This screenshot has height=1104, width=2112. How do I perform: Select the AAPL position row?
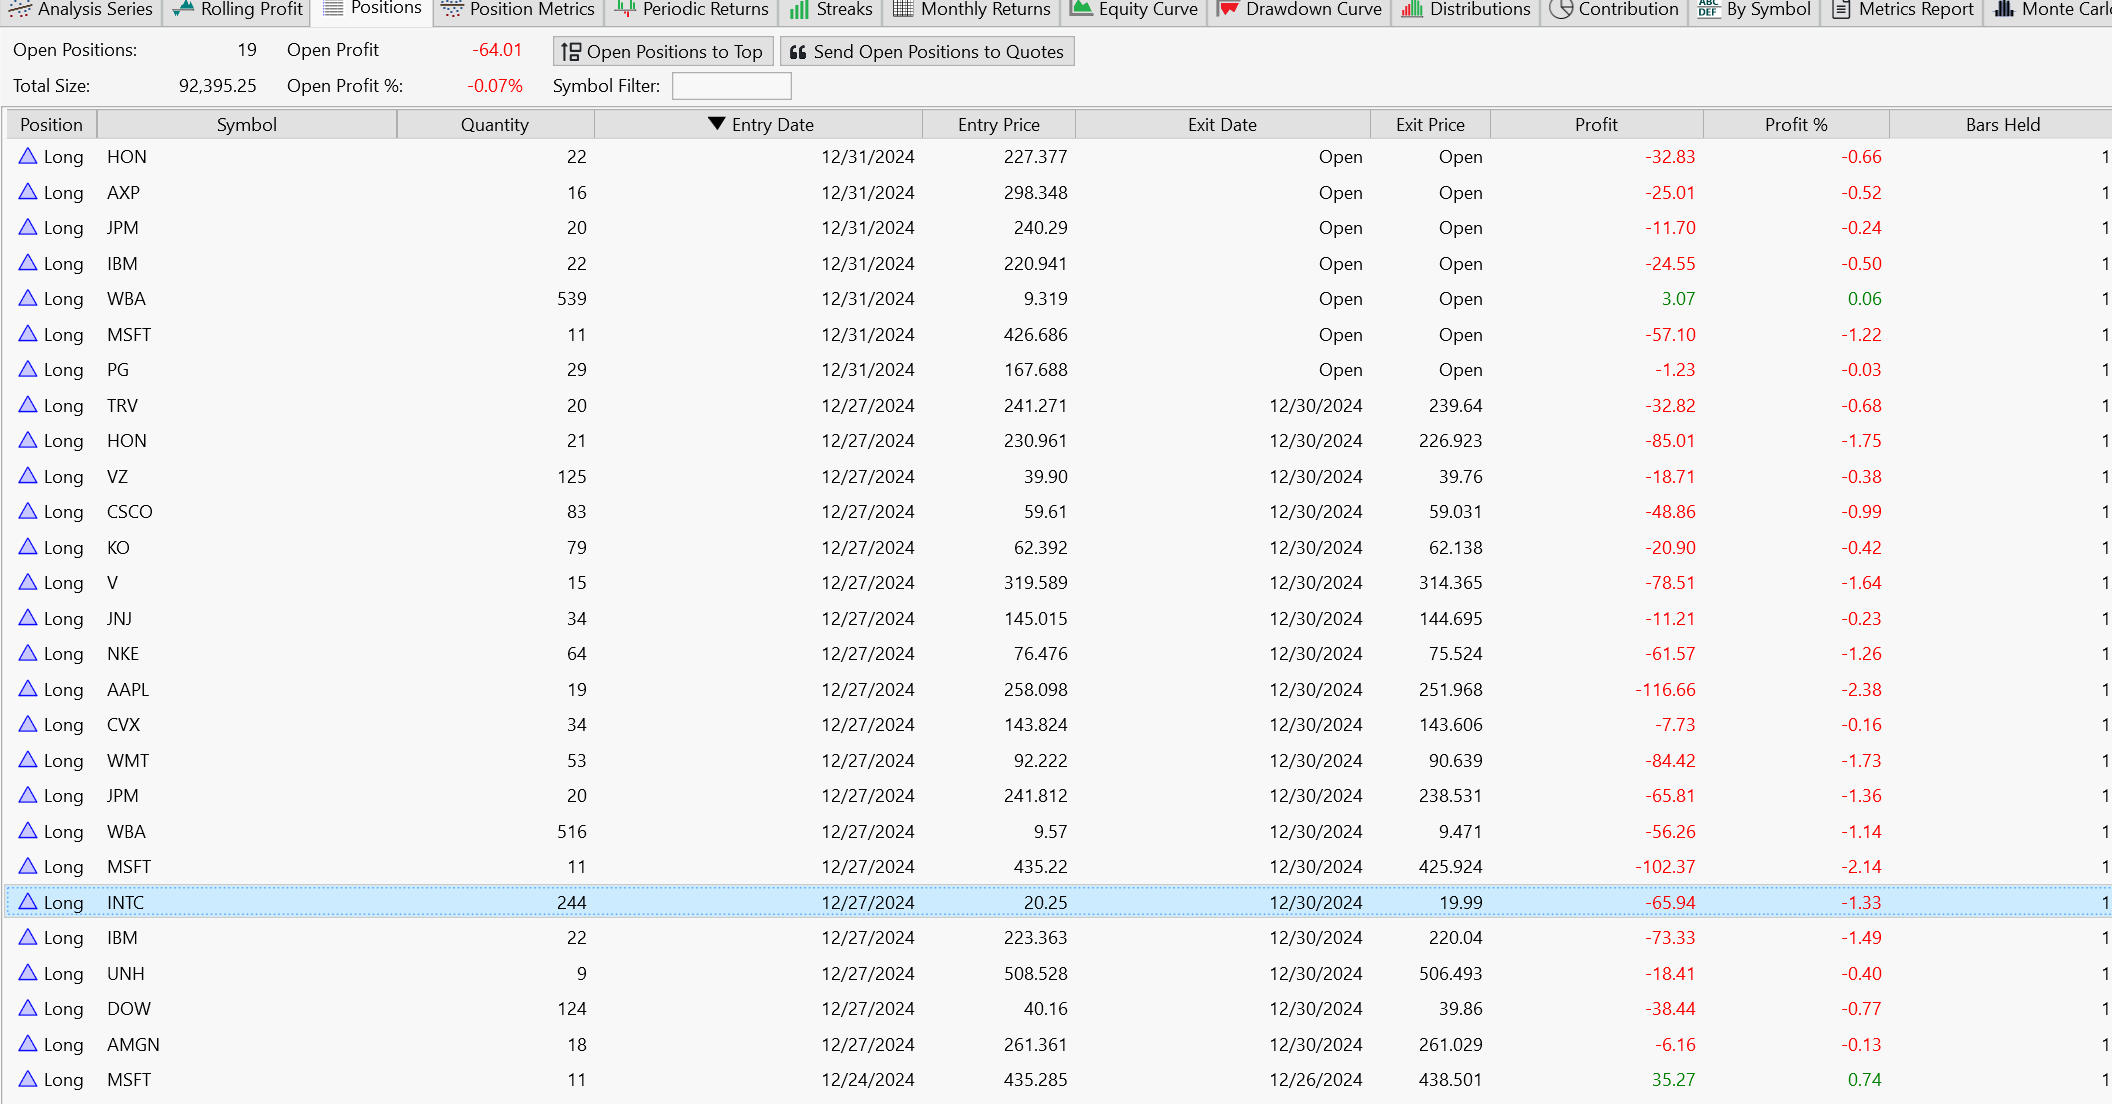pos(128,690)
